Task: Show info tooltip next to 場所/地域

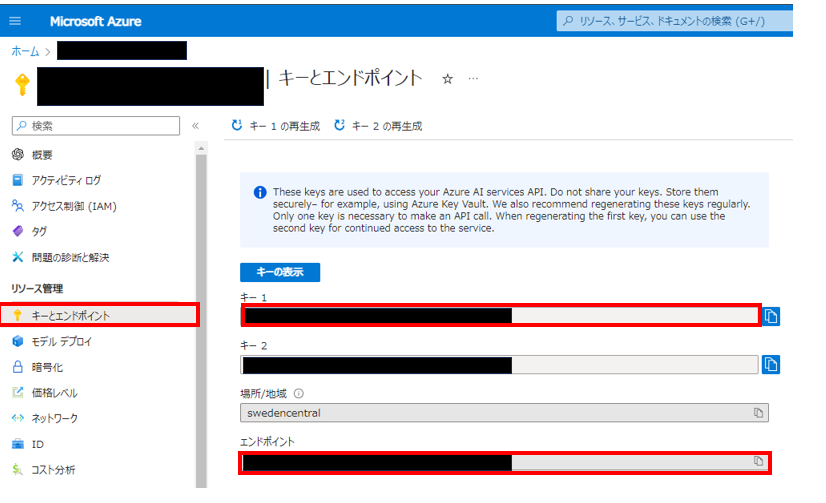Action: pyautogui.click(x=299, y=393)
